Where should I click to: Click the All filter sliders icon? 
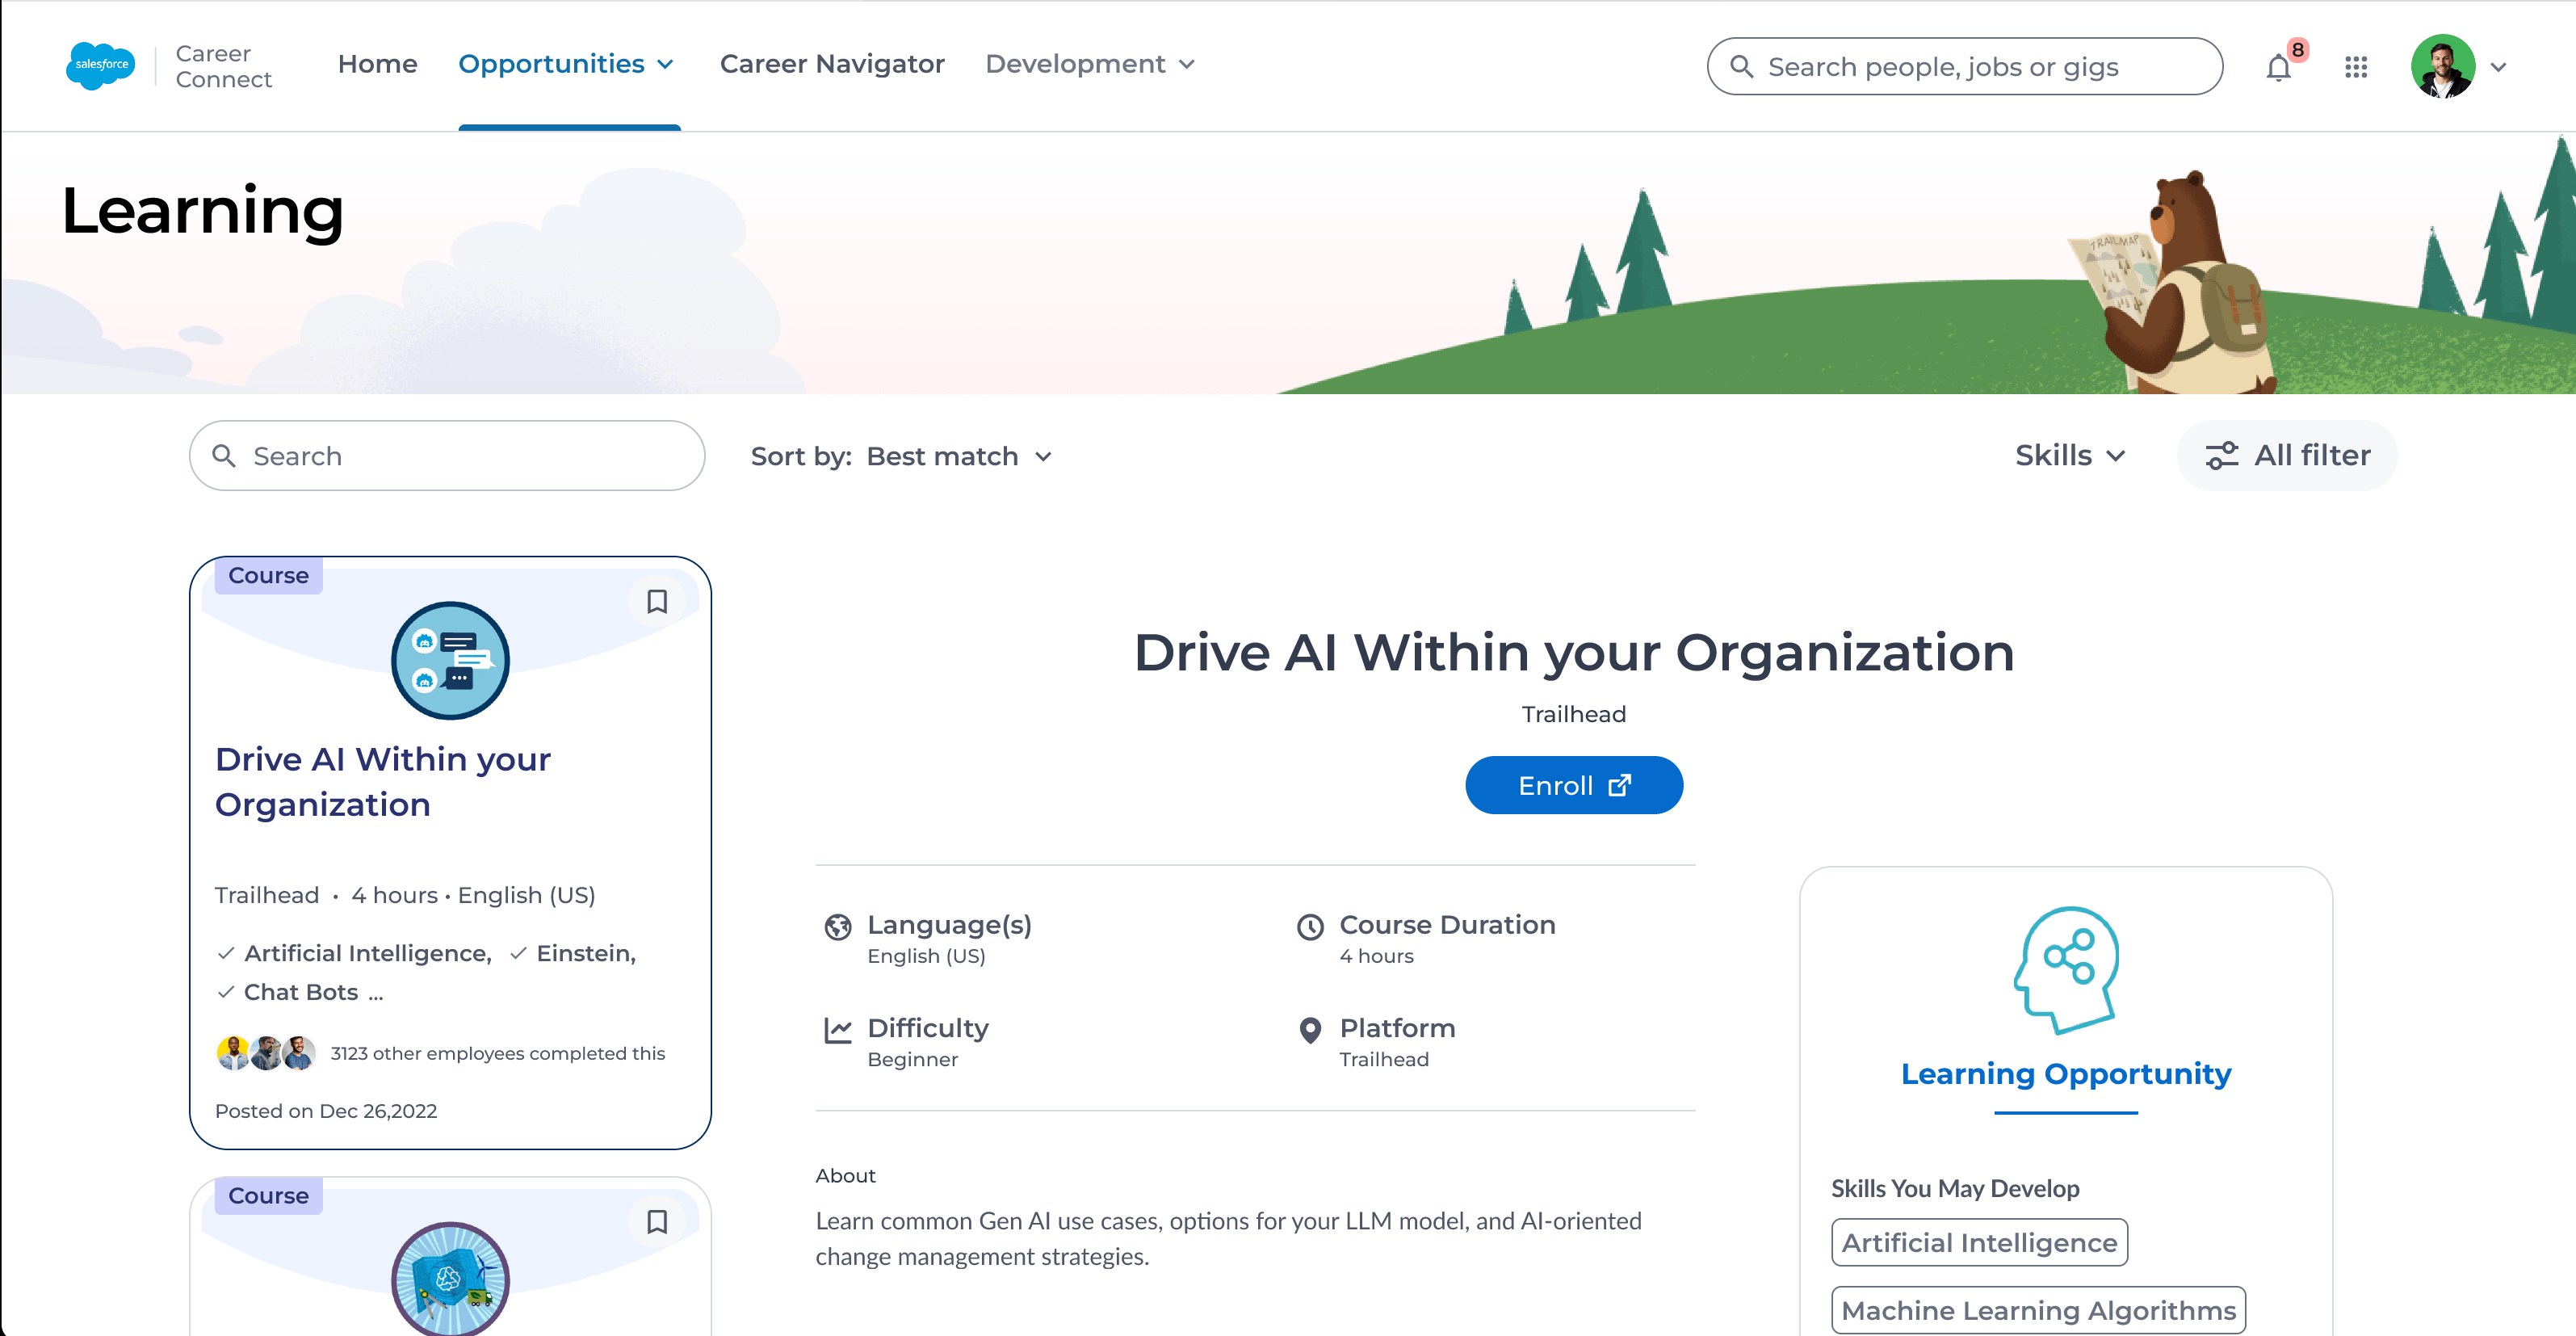(x=2221, y=456)
